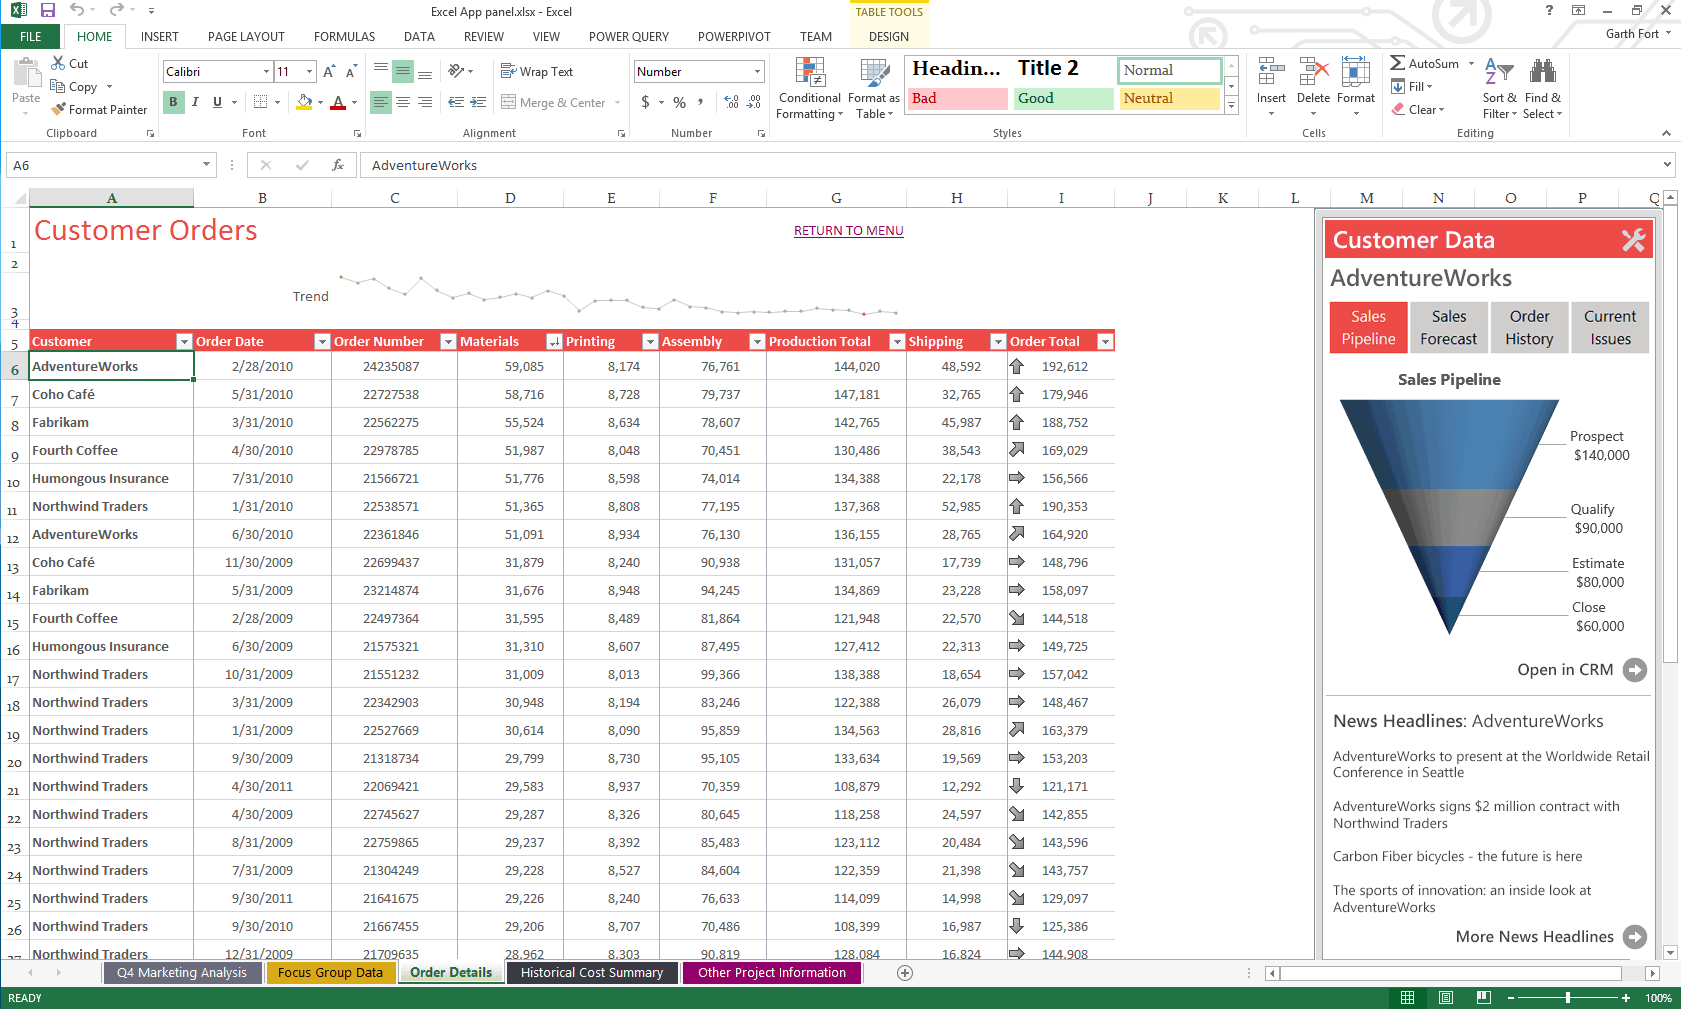Click the Increase Indent icon
Image resolution: width=1681 pixels, height=1009 pixels.
[x=478, y=102]
